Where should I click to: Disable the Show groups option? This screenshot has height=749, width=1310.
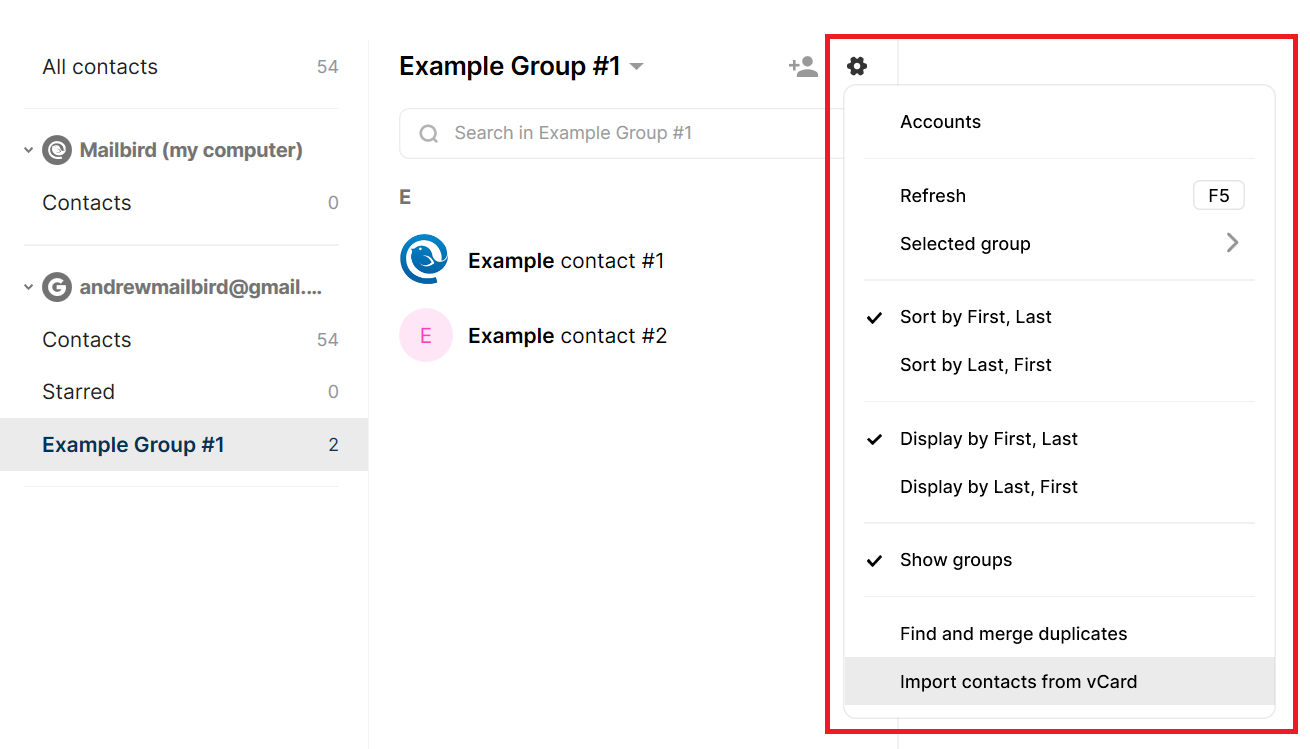point(956,559)
